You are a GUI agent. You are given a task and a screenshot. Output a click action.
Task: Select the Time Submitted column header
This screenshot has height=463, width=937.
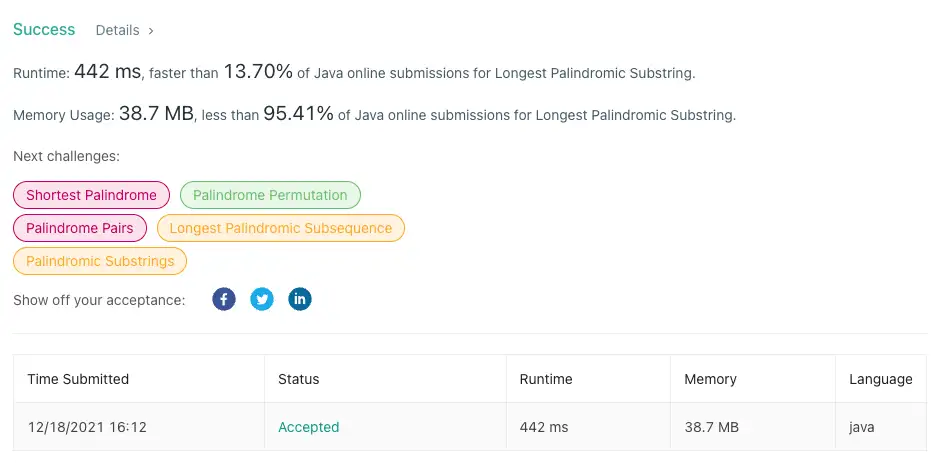click(78, 379)
